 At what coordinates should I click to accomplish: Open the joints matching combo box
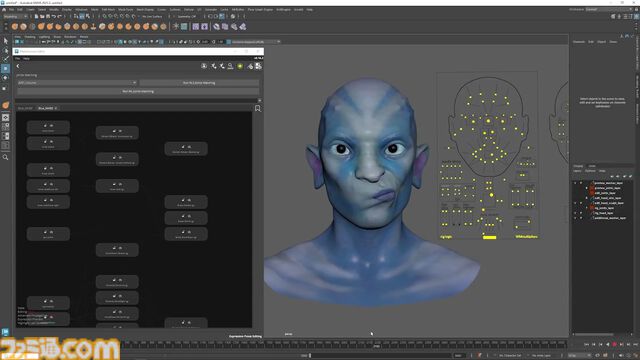coord(77,83)
